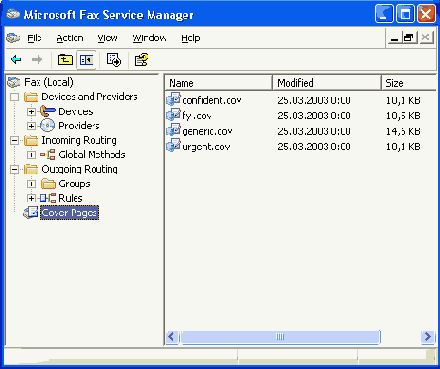440x369 pixels.
Task: Collapse the Outgoing Routing node
Action: click(x=14, y=169)
